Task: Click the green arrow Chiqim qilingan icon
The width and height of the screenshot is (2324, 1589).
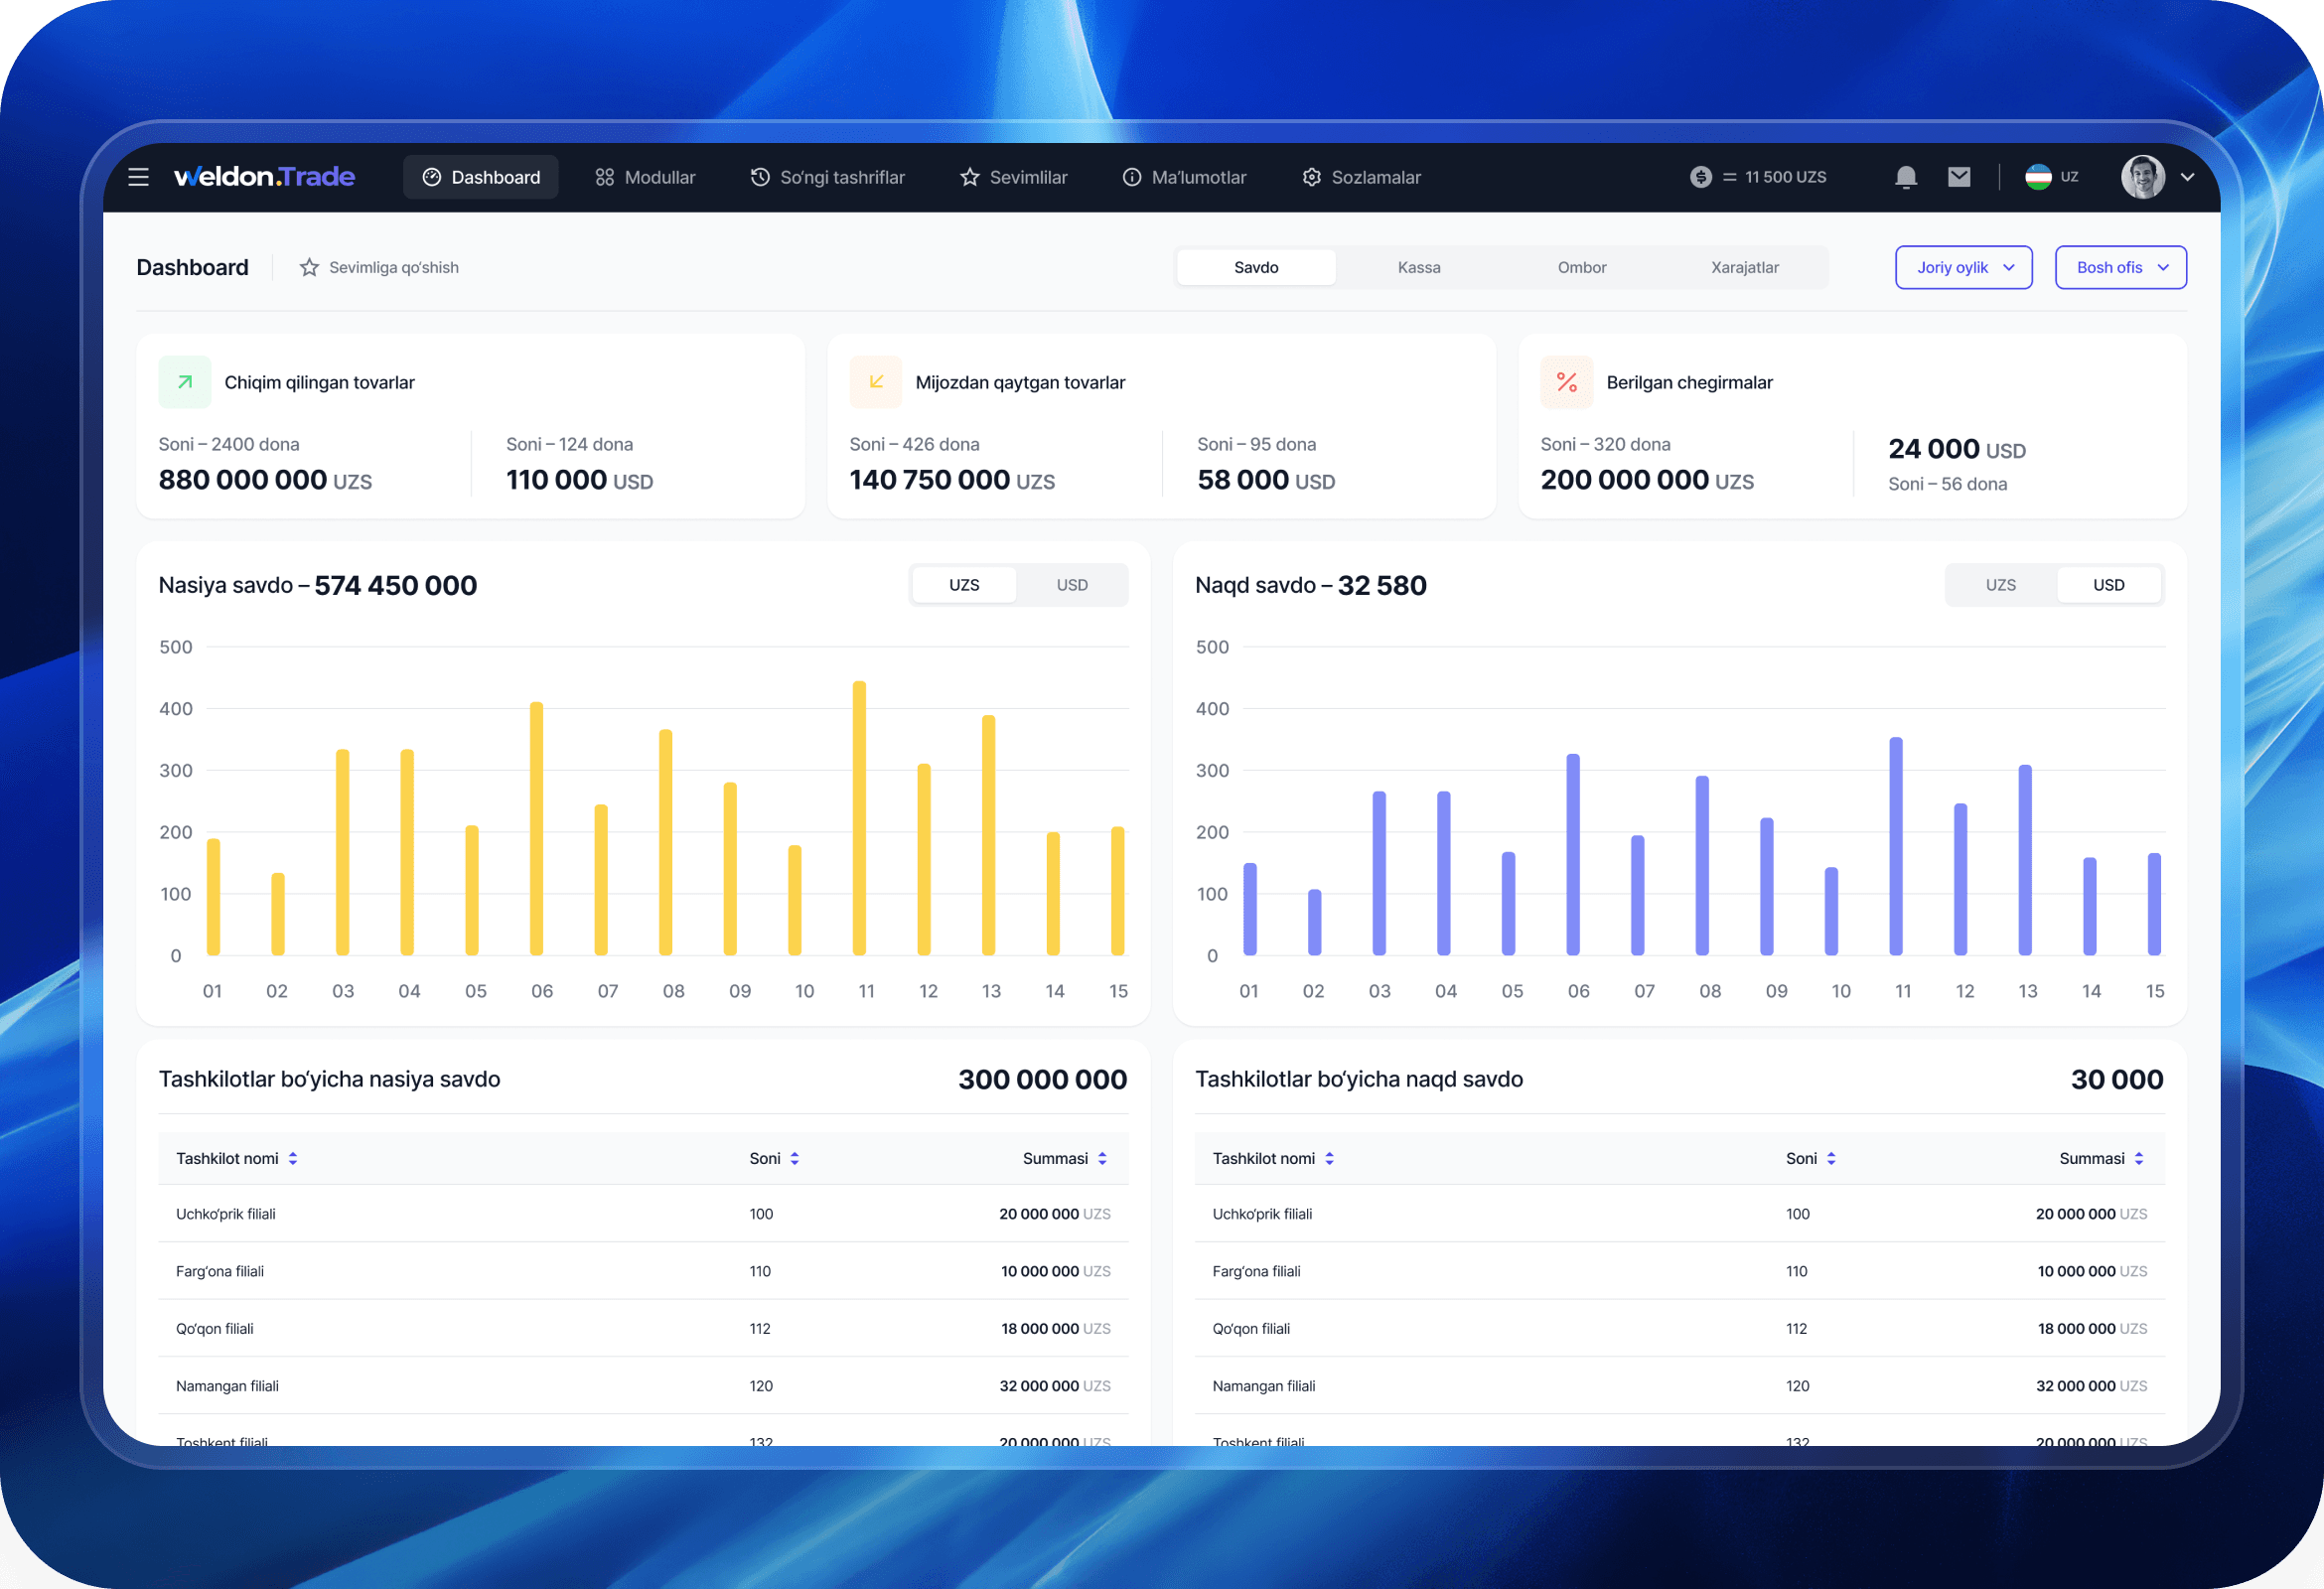Action: (185, 382)
